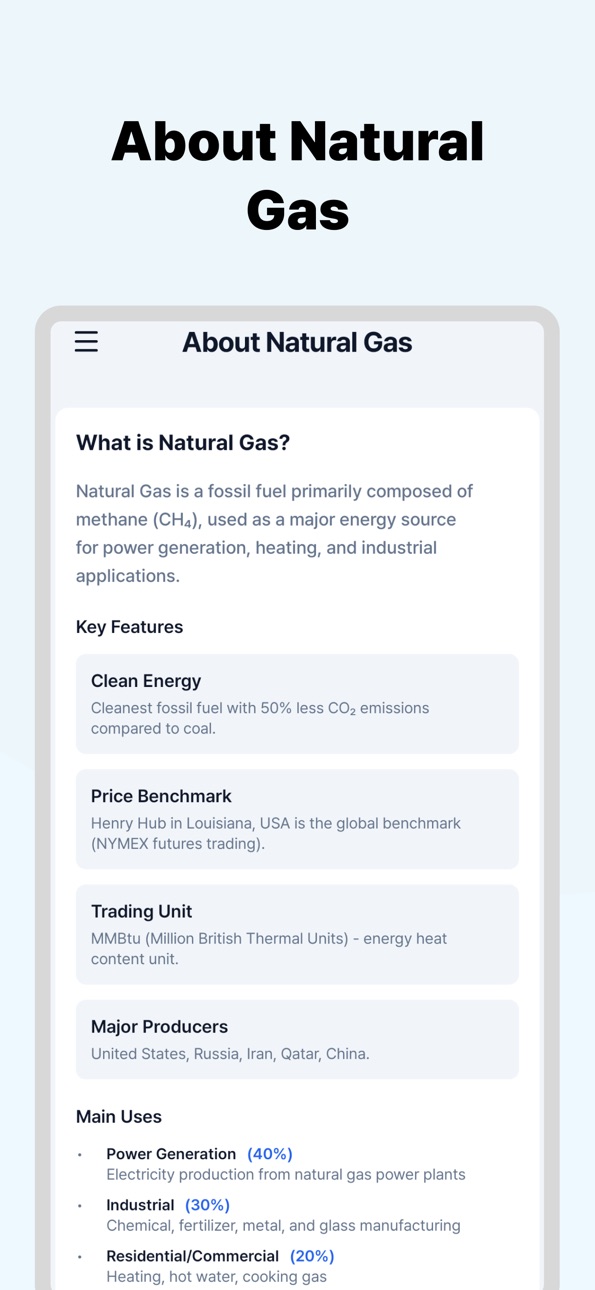Click the natural gas description paragraph
Screen dimensions: 595x1290
tap(275, 533)
